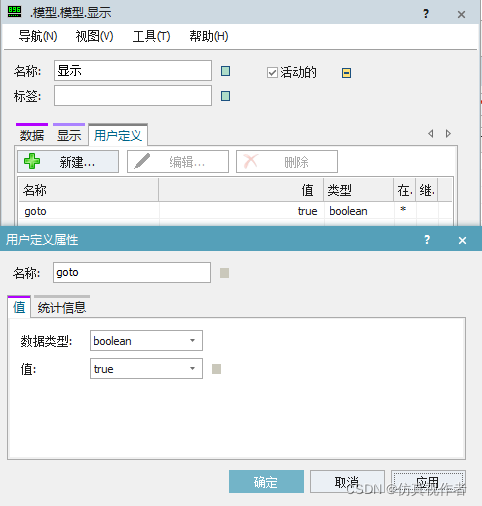The width and height of the screenshot is (482, 506).
Task: Click the green toggle square beside the 名称 field
Action: click(225, 71)
